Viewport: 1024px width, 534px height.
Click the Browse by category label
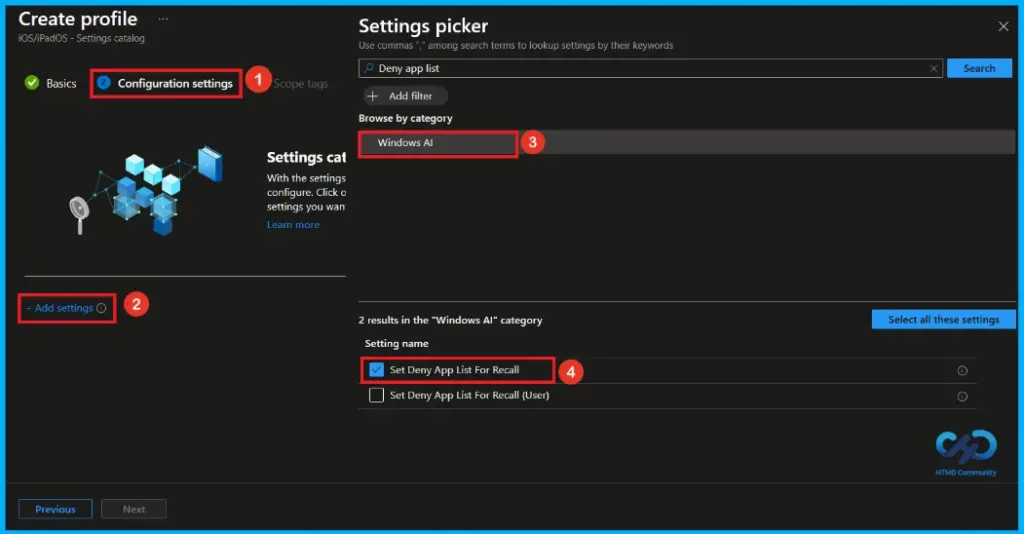point(405,118)
